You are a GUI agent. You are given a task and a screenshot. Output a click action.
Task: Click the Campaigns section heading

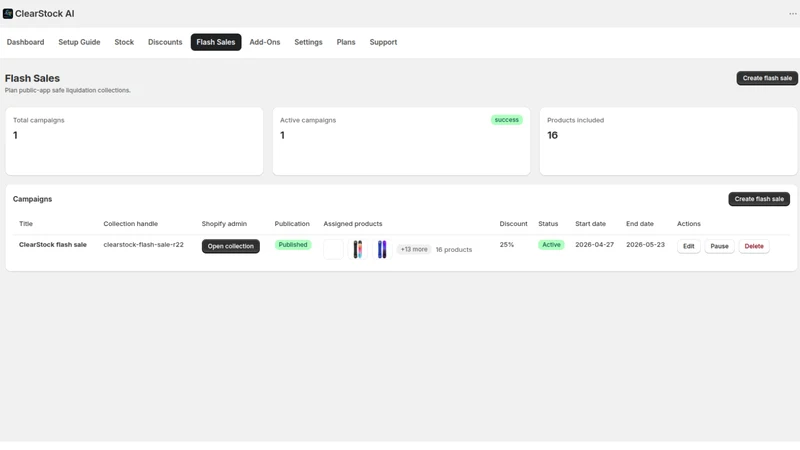tap(32, 199)
